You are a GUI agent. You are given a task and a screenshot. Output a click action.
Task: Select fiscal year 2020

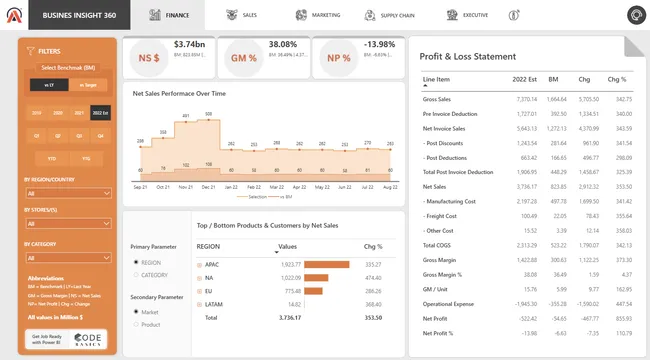[58, 113]
